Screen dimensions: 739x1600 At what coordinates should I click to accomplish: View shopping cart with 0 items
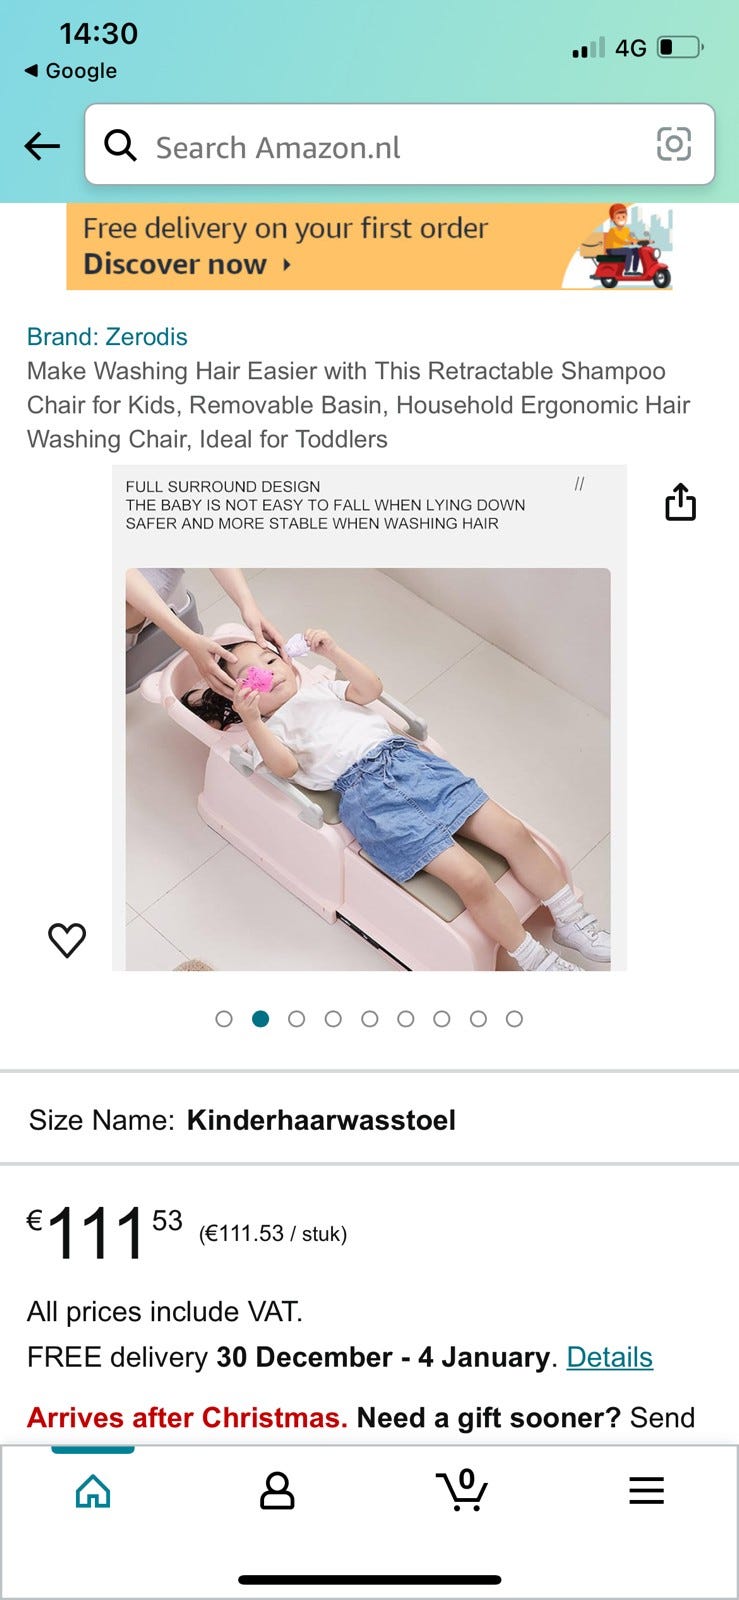pyautogui.click(x=462, y=1489)
